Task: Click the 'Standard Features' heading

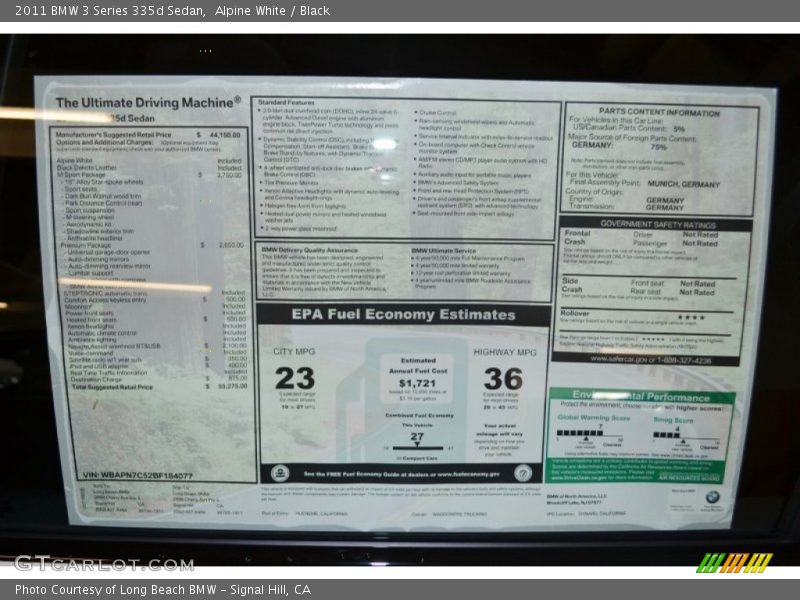Action: pyautogui.click(x=286, y=102)
